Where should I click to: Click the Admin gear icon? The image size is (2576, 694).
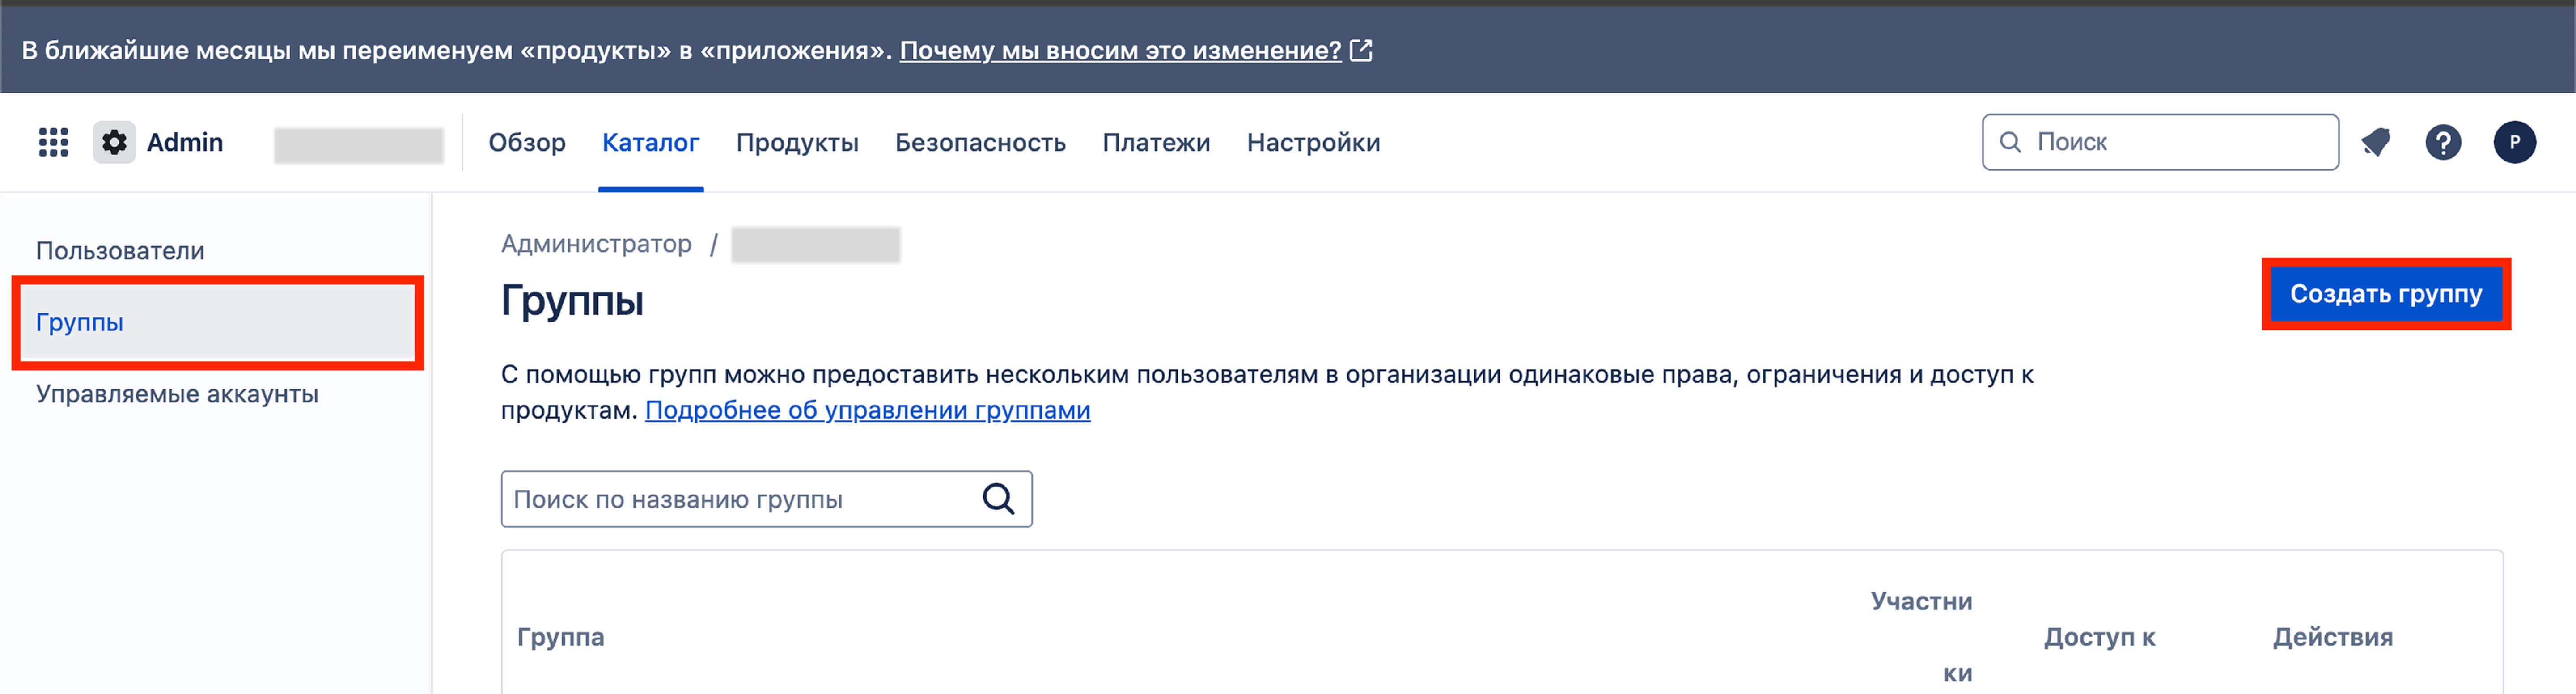tap(114, 142)
